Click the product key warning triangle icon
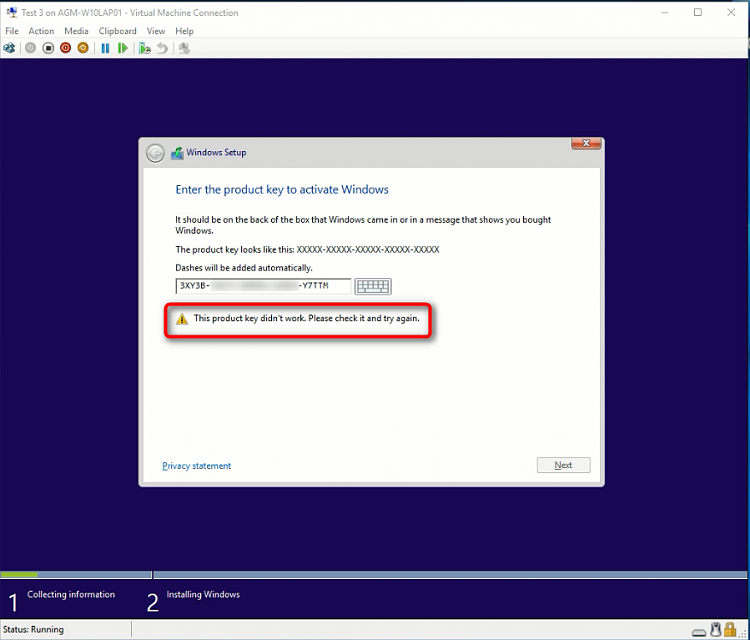This screenshot has height=640, width=750. (182, 319)
